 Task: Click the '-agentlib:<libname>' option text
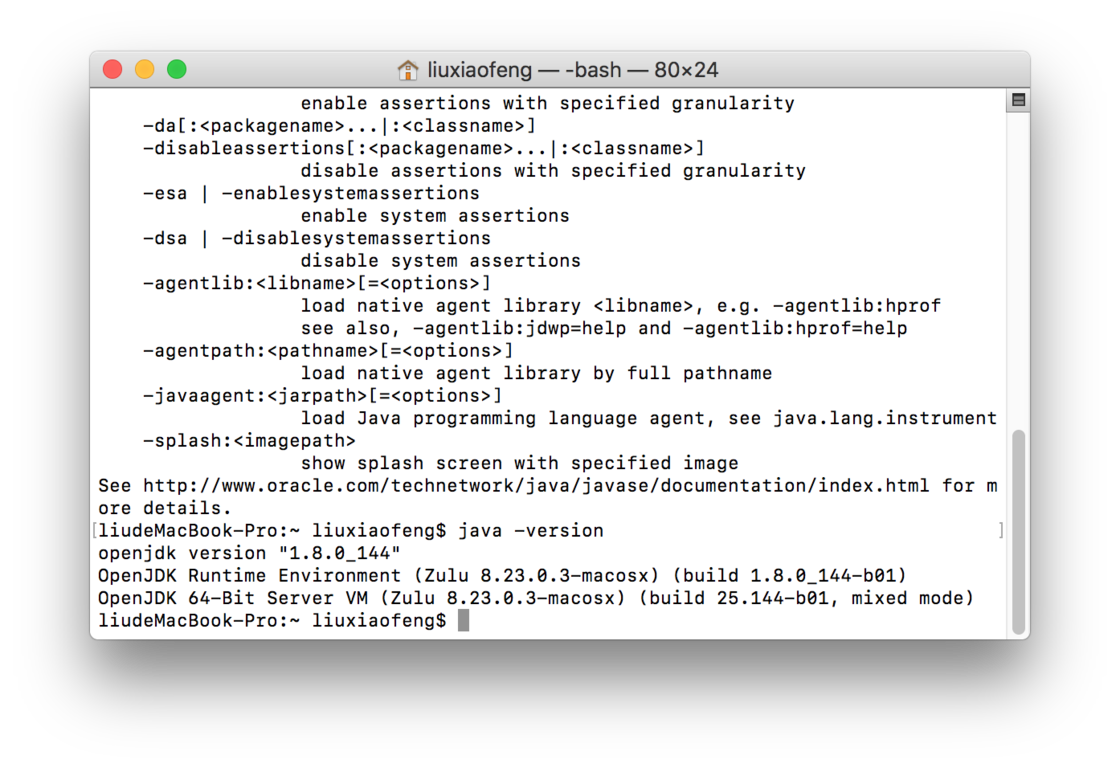tap(249, 284)
